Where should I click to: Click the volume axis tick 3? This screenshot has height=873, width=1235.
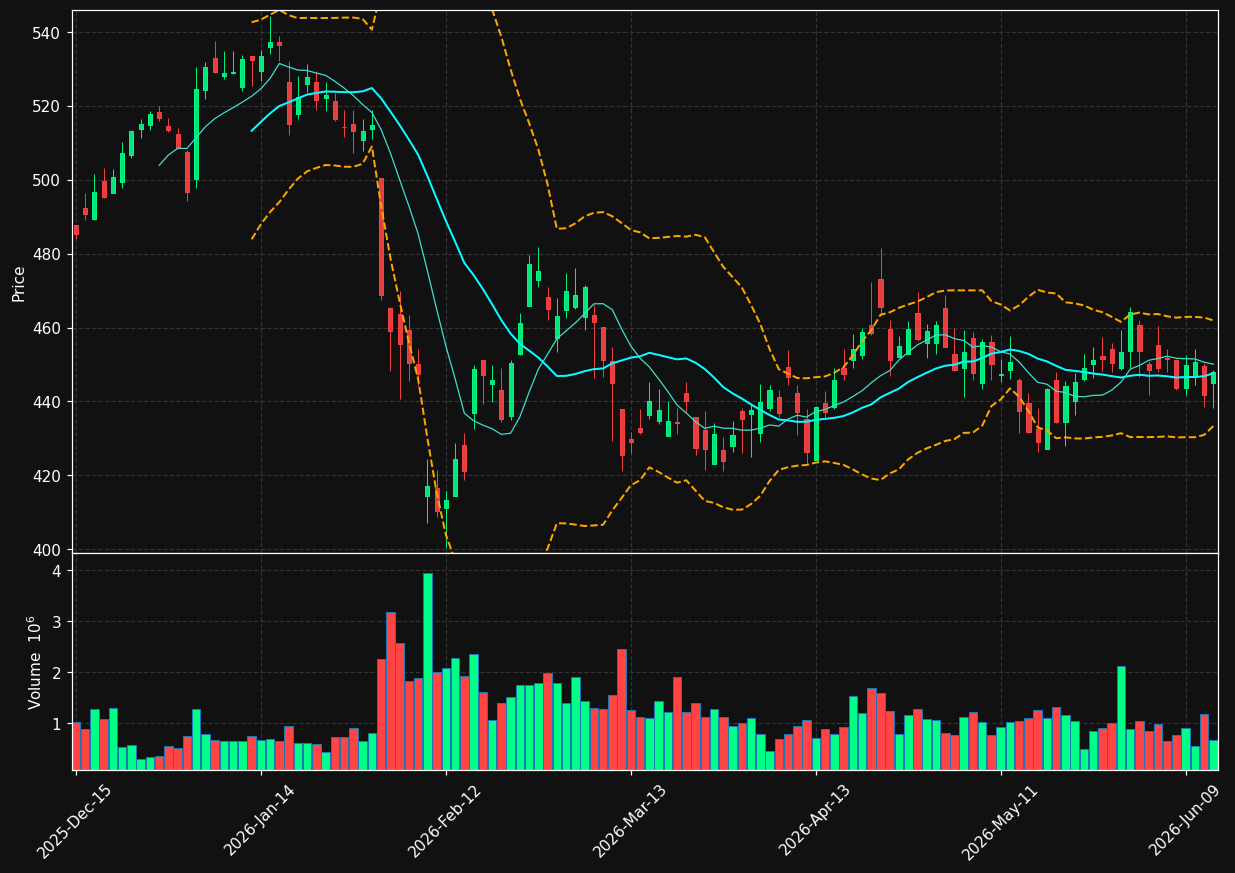point(57,623)
